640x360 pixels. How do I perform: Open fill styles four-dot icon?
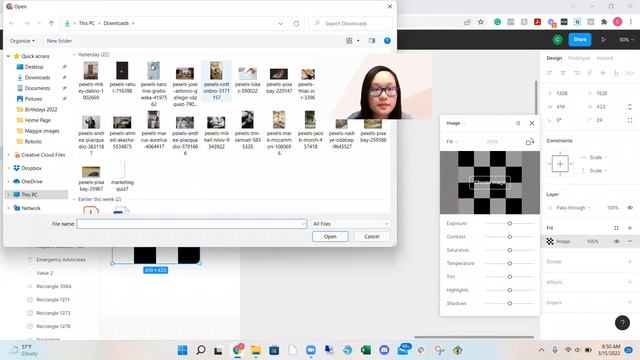[x=616, y=228]
